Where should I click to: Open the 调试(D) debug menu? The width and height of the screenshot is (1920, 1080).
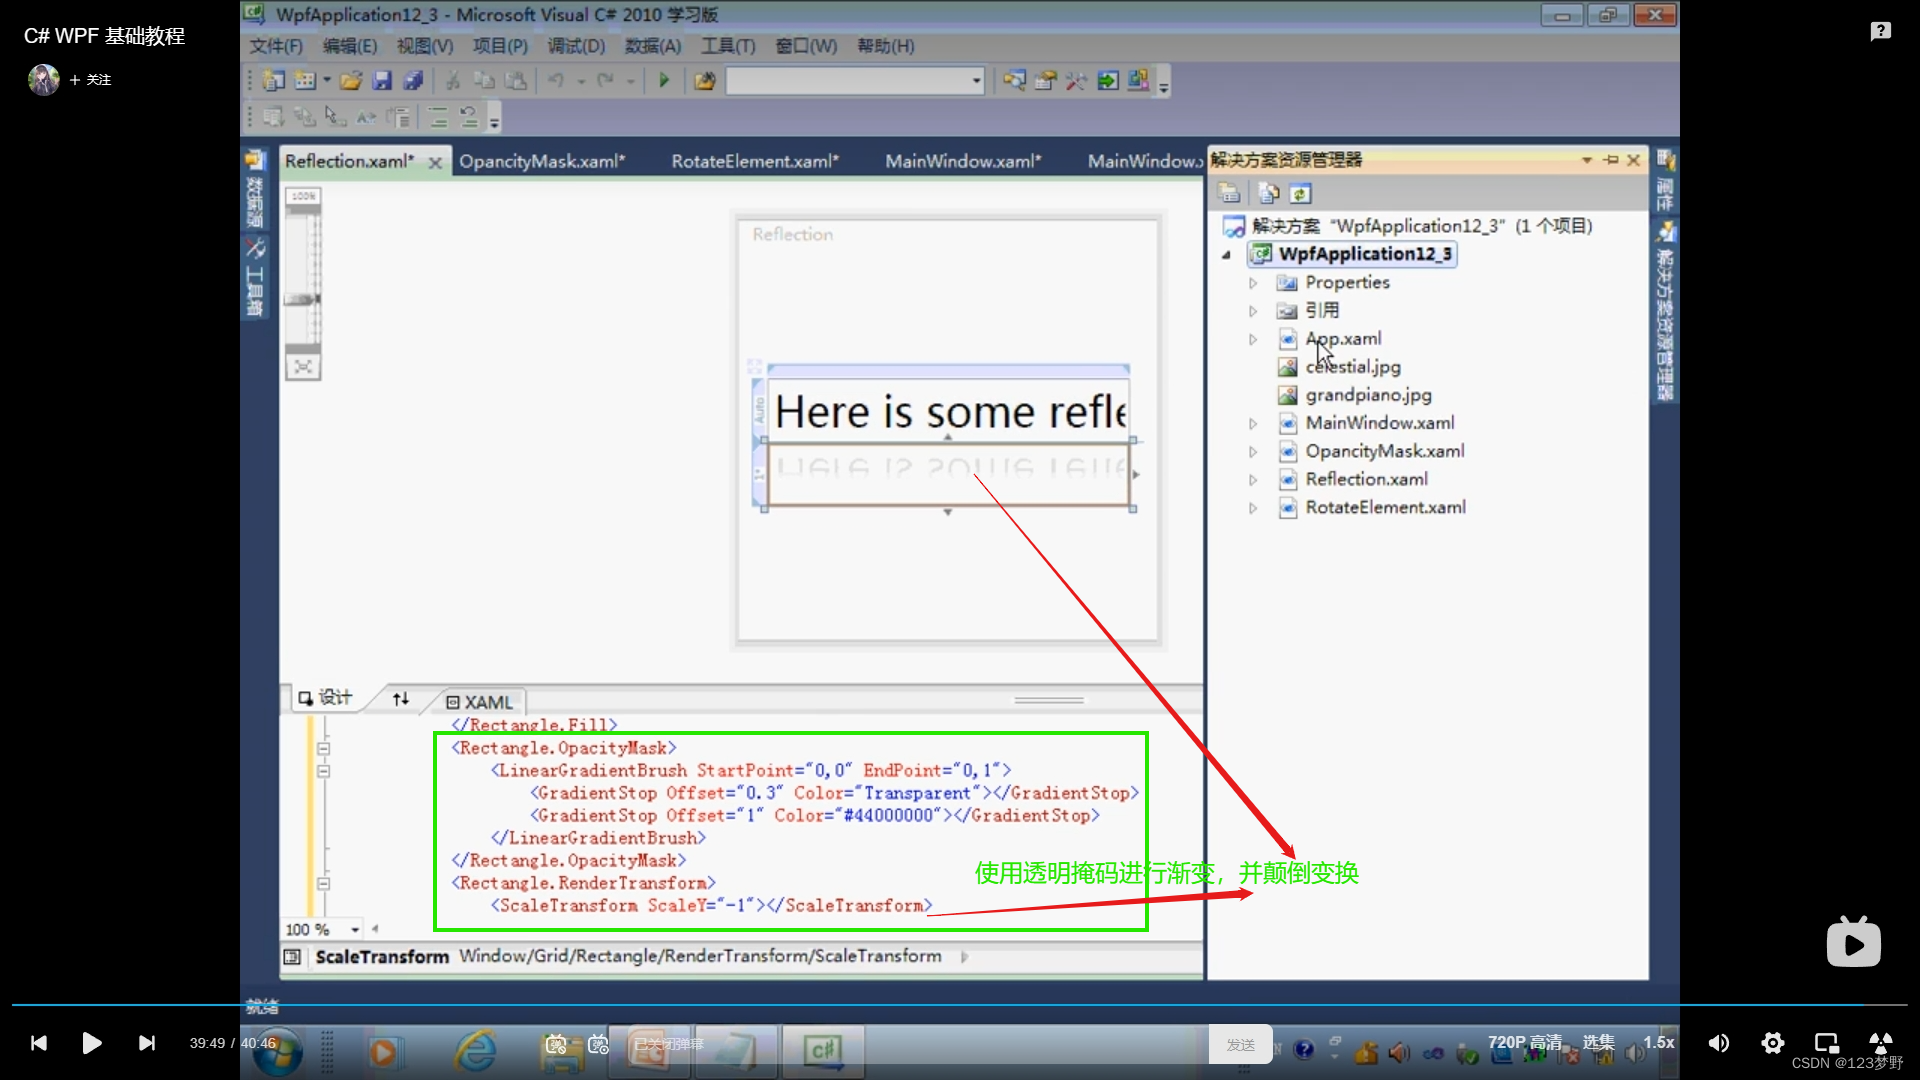(x=574, y=45)
